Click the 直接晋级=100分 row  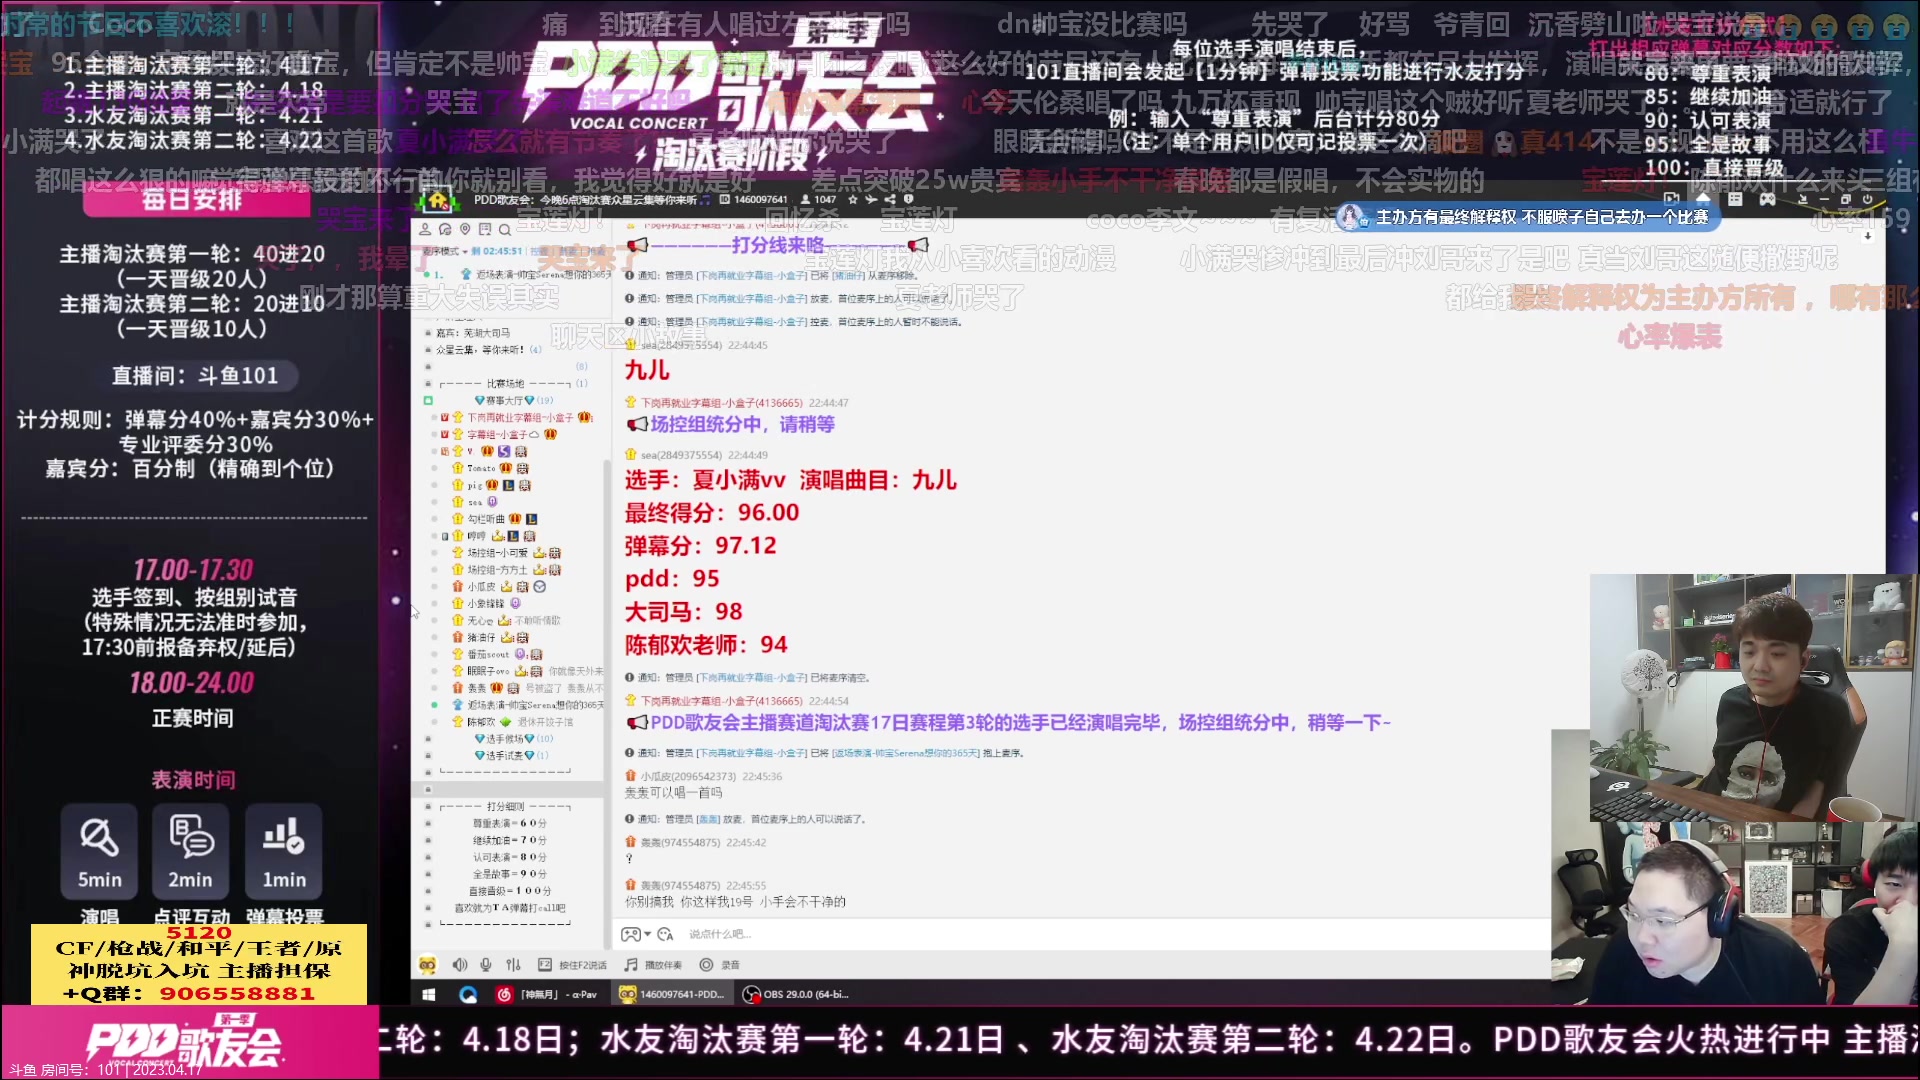point(510,891)
